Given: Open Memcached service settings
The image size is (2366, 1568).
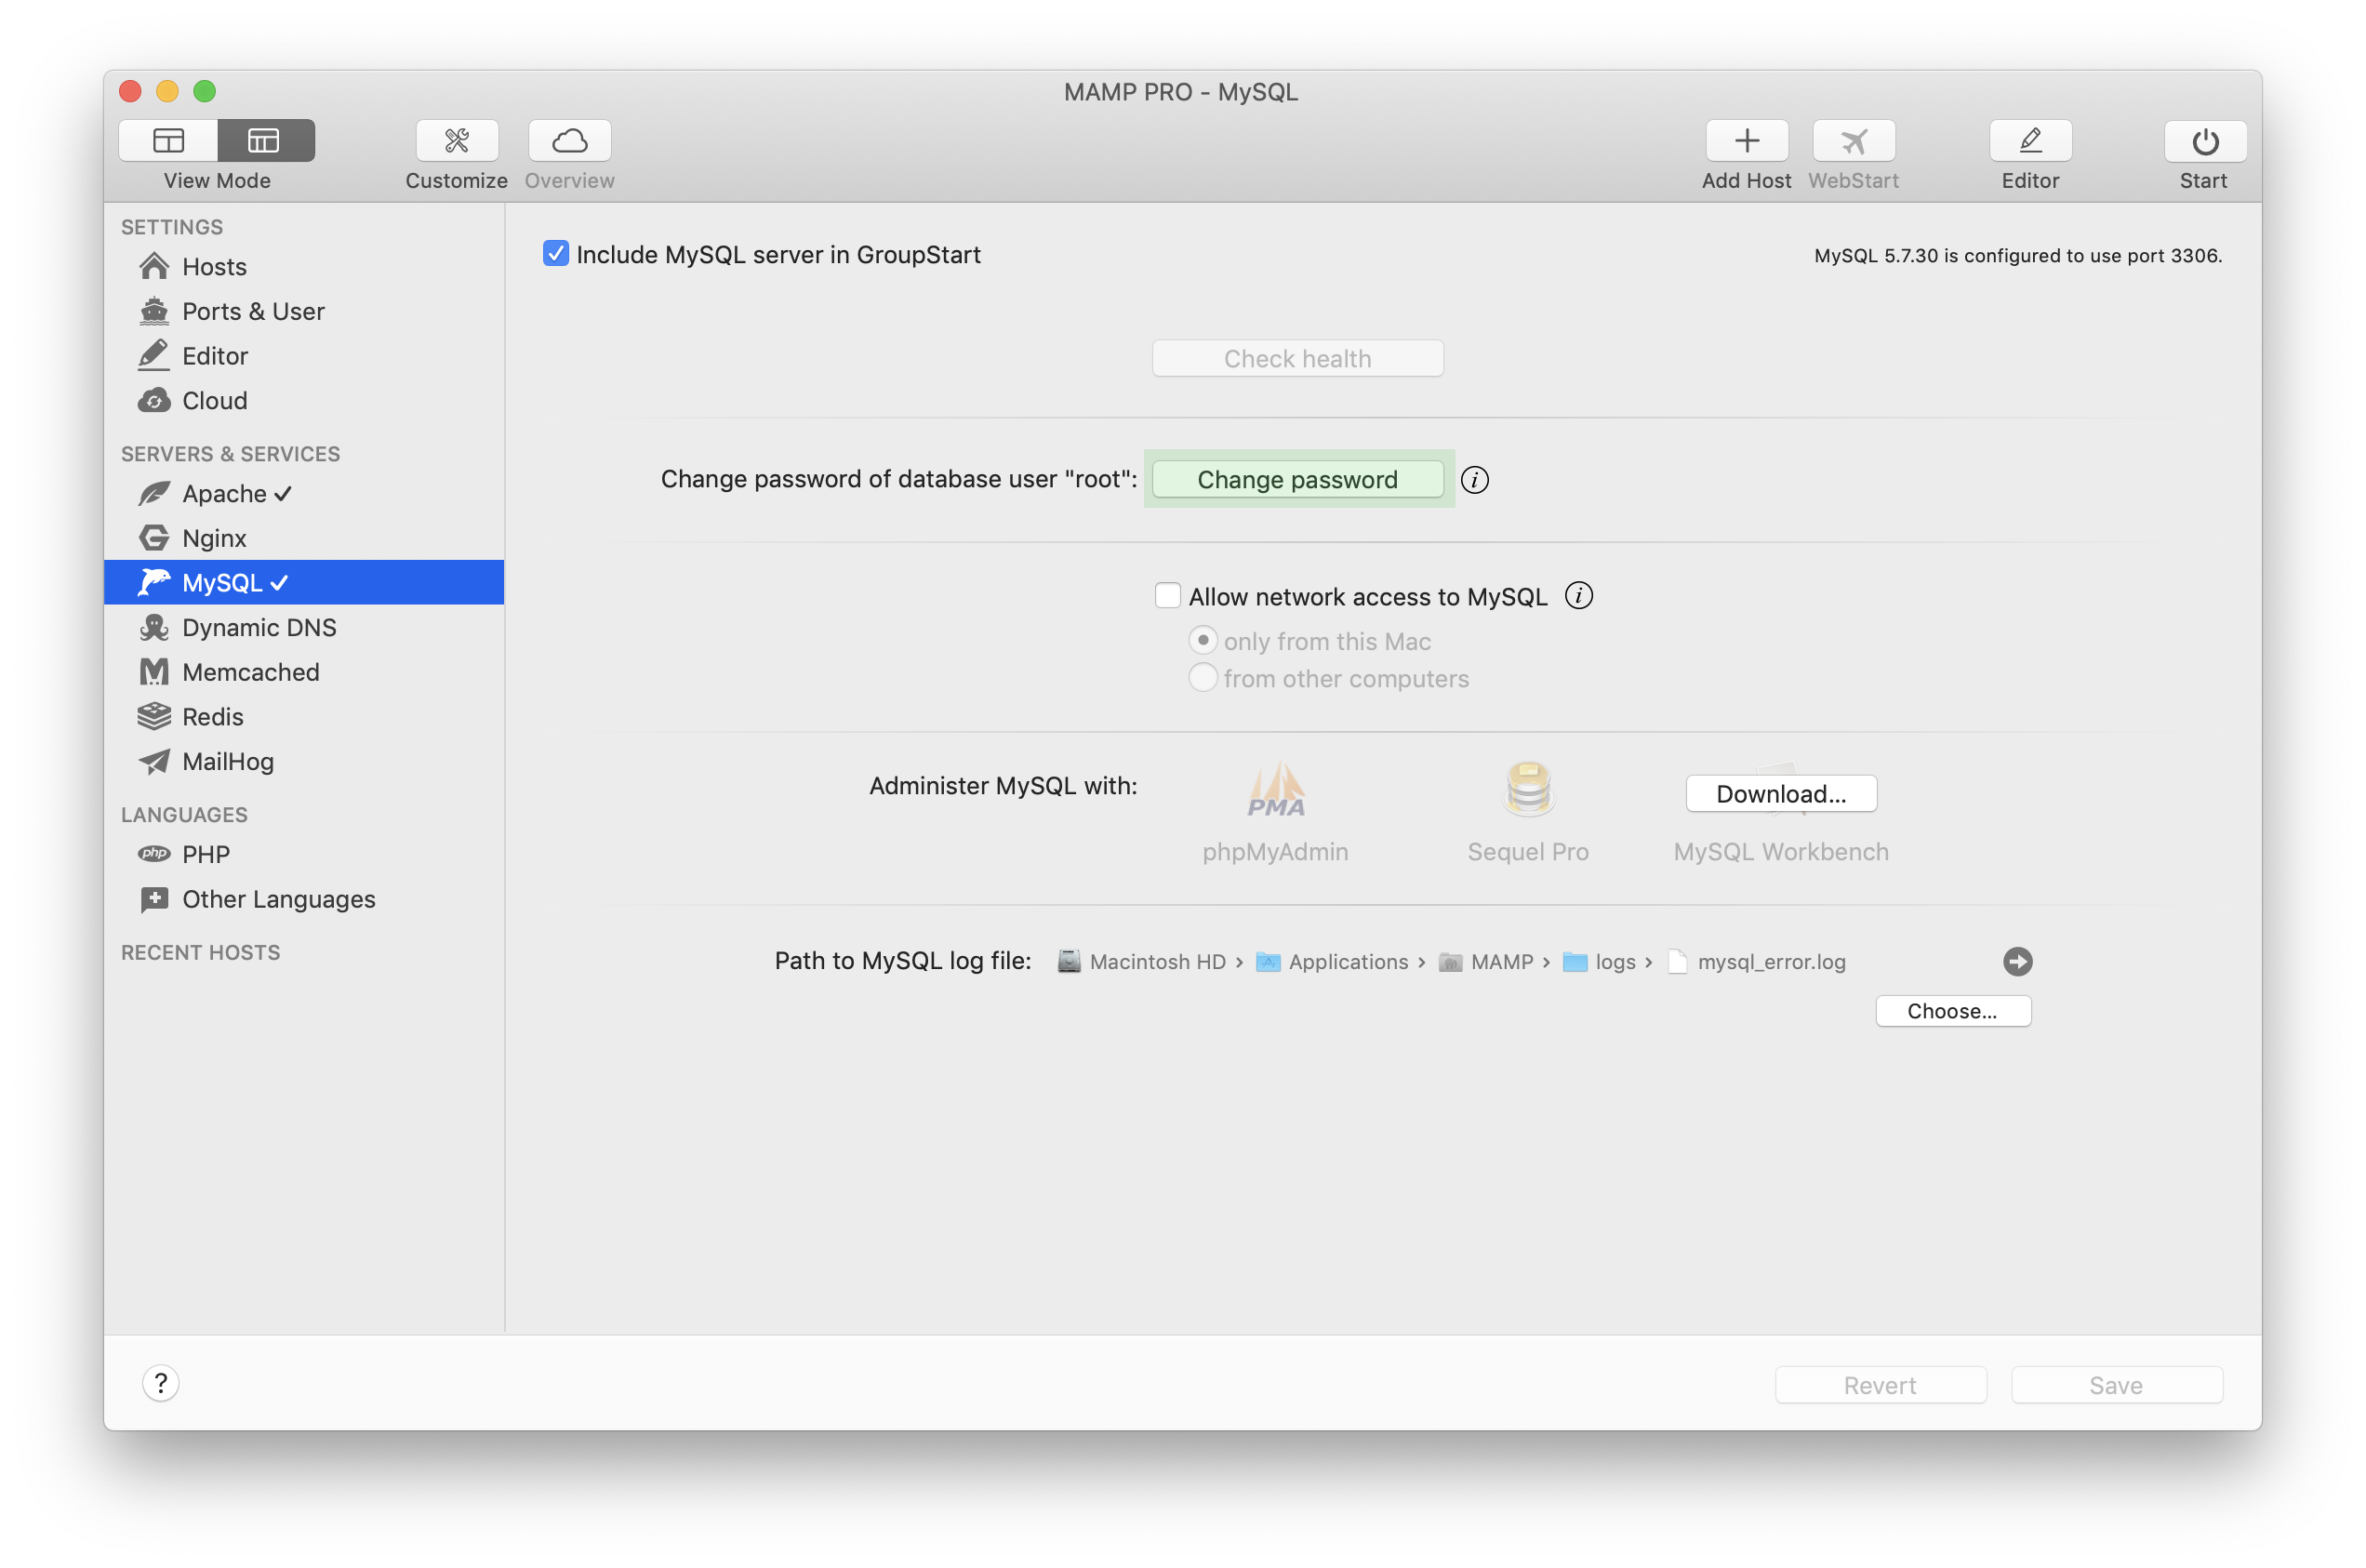Looking at the screenshot, I should point(304,672).
